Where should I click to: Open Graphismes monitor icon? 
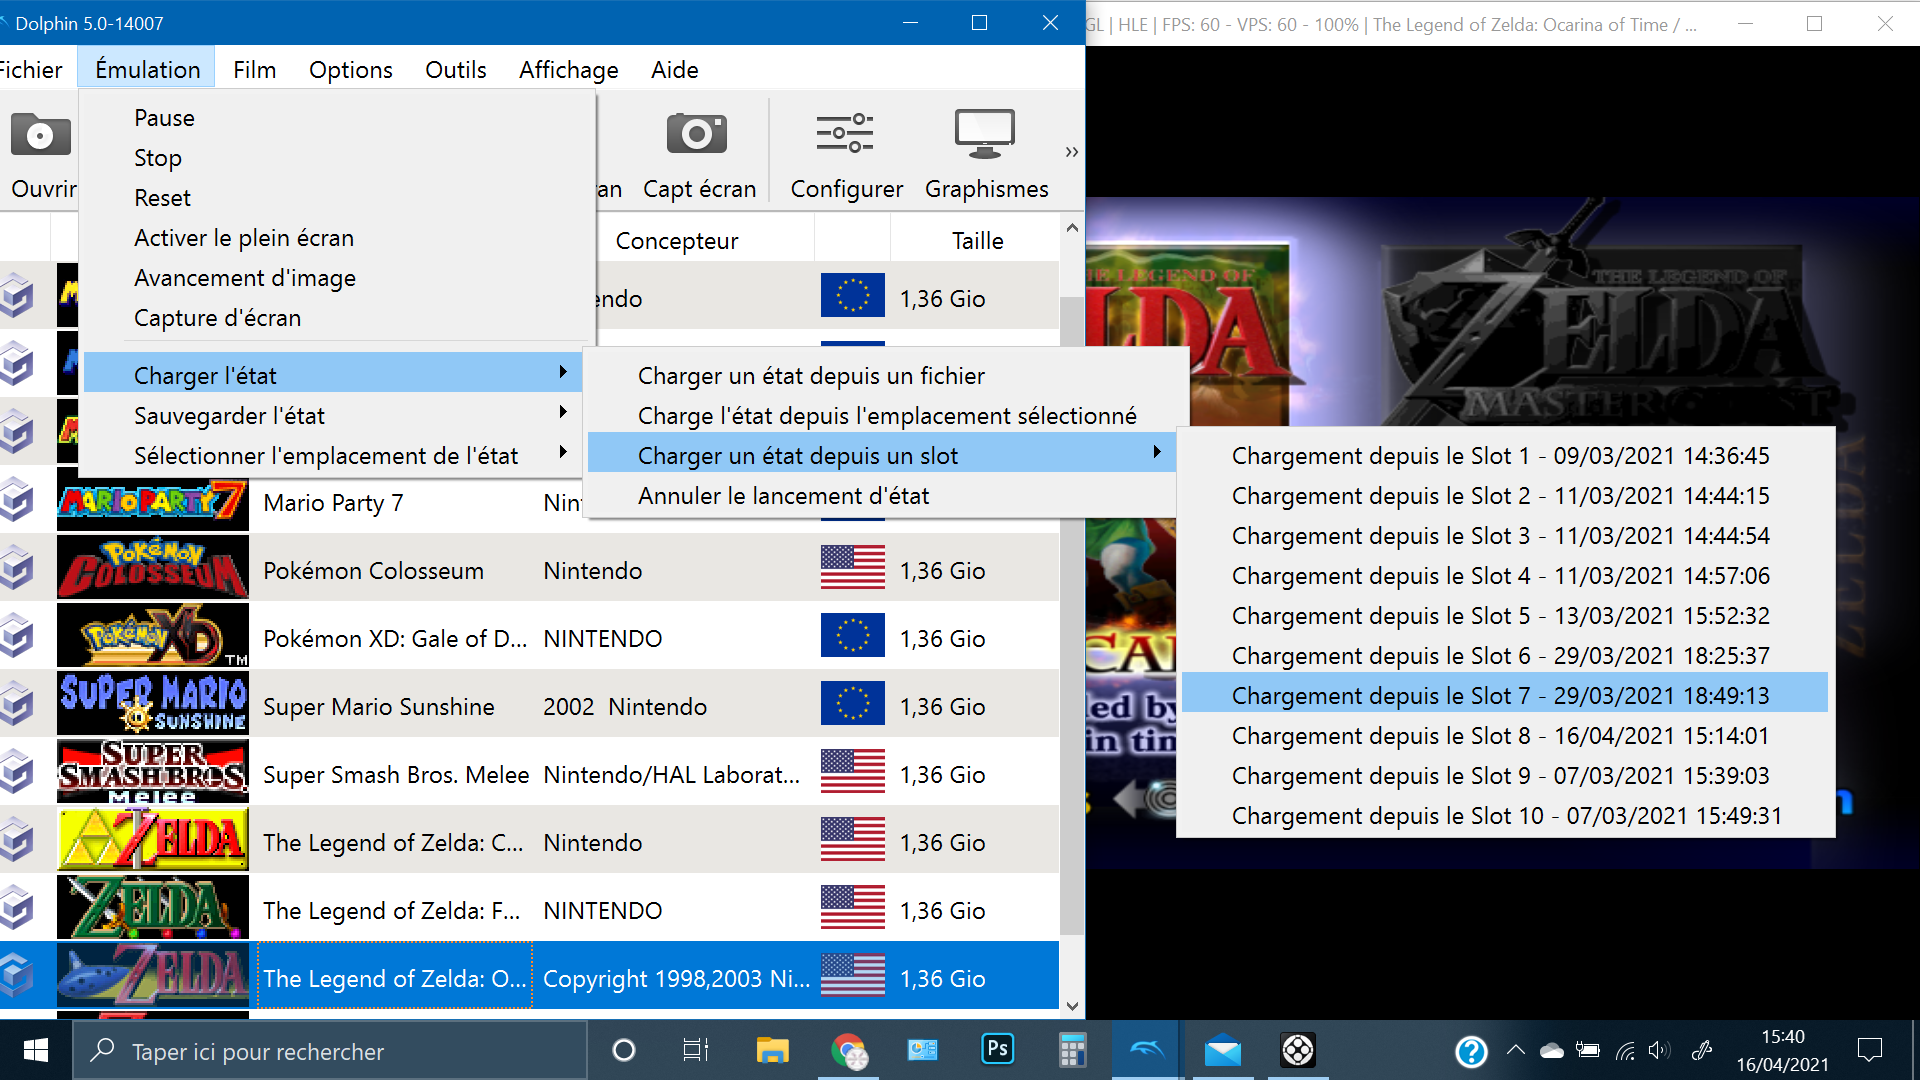tap(985, 133)
